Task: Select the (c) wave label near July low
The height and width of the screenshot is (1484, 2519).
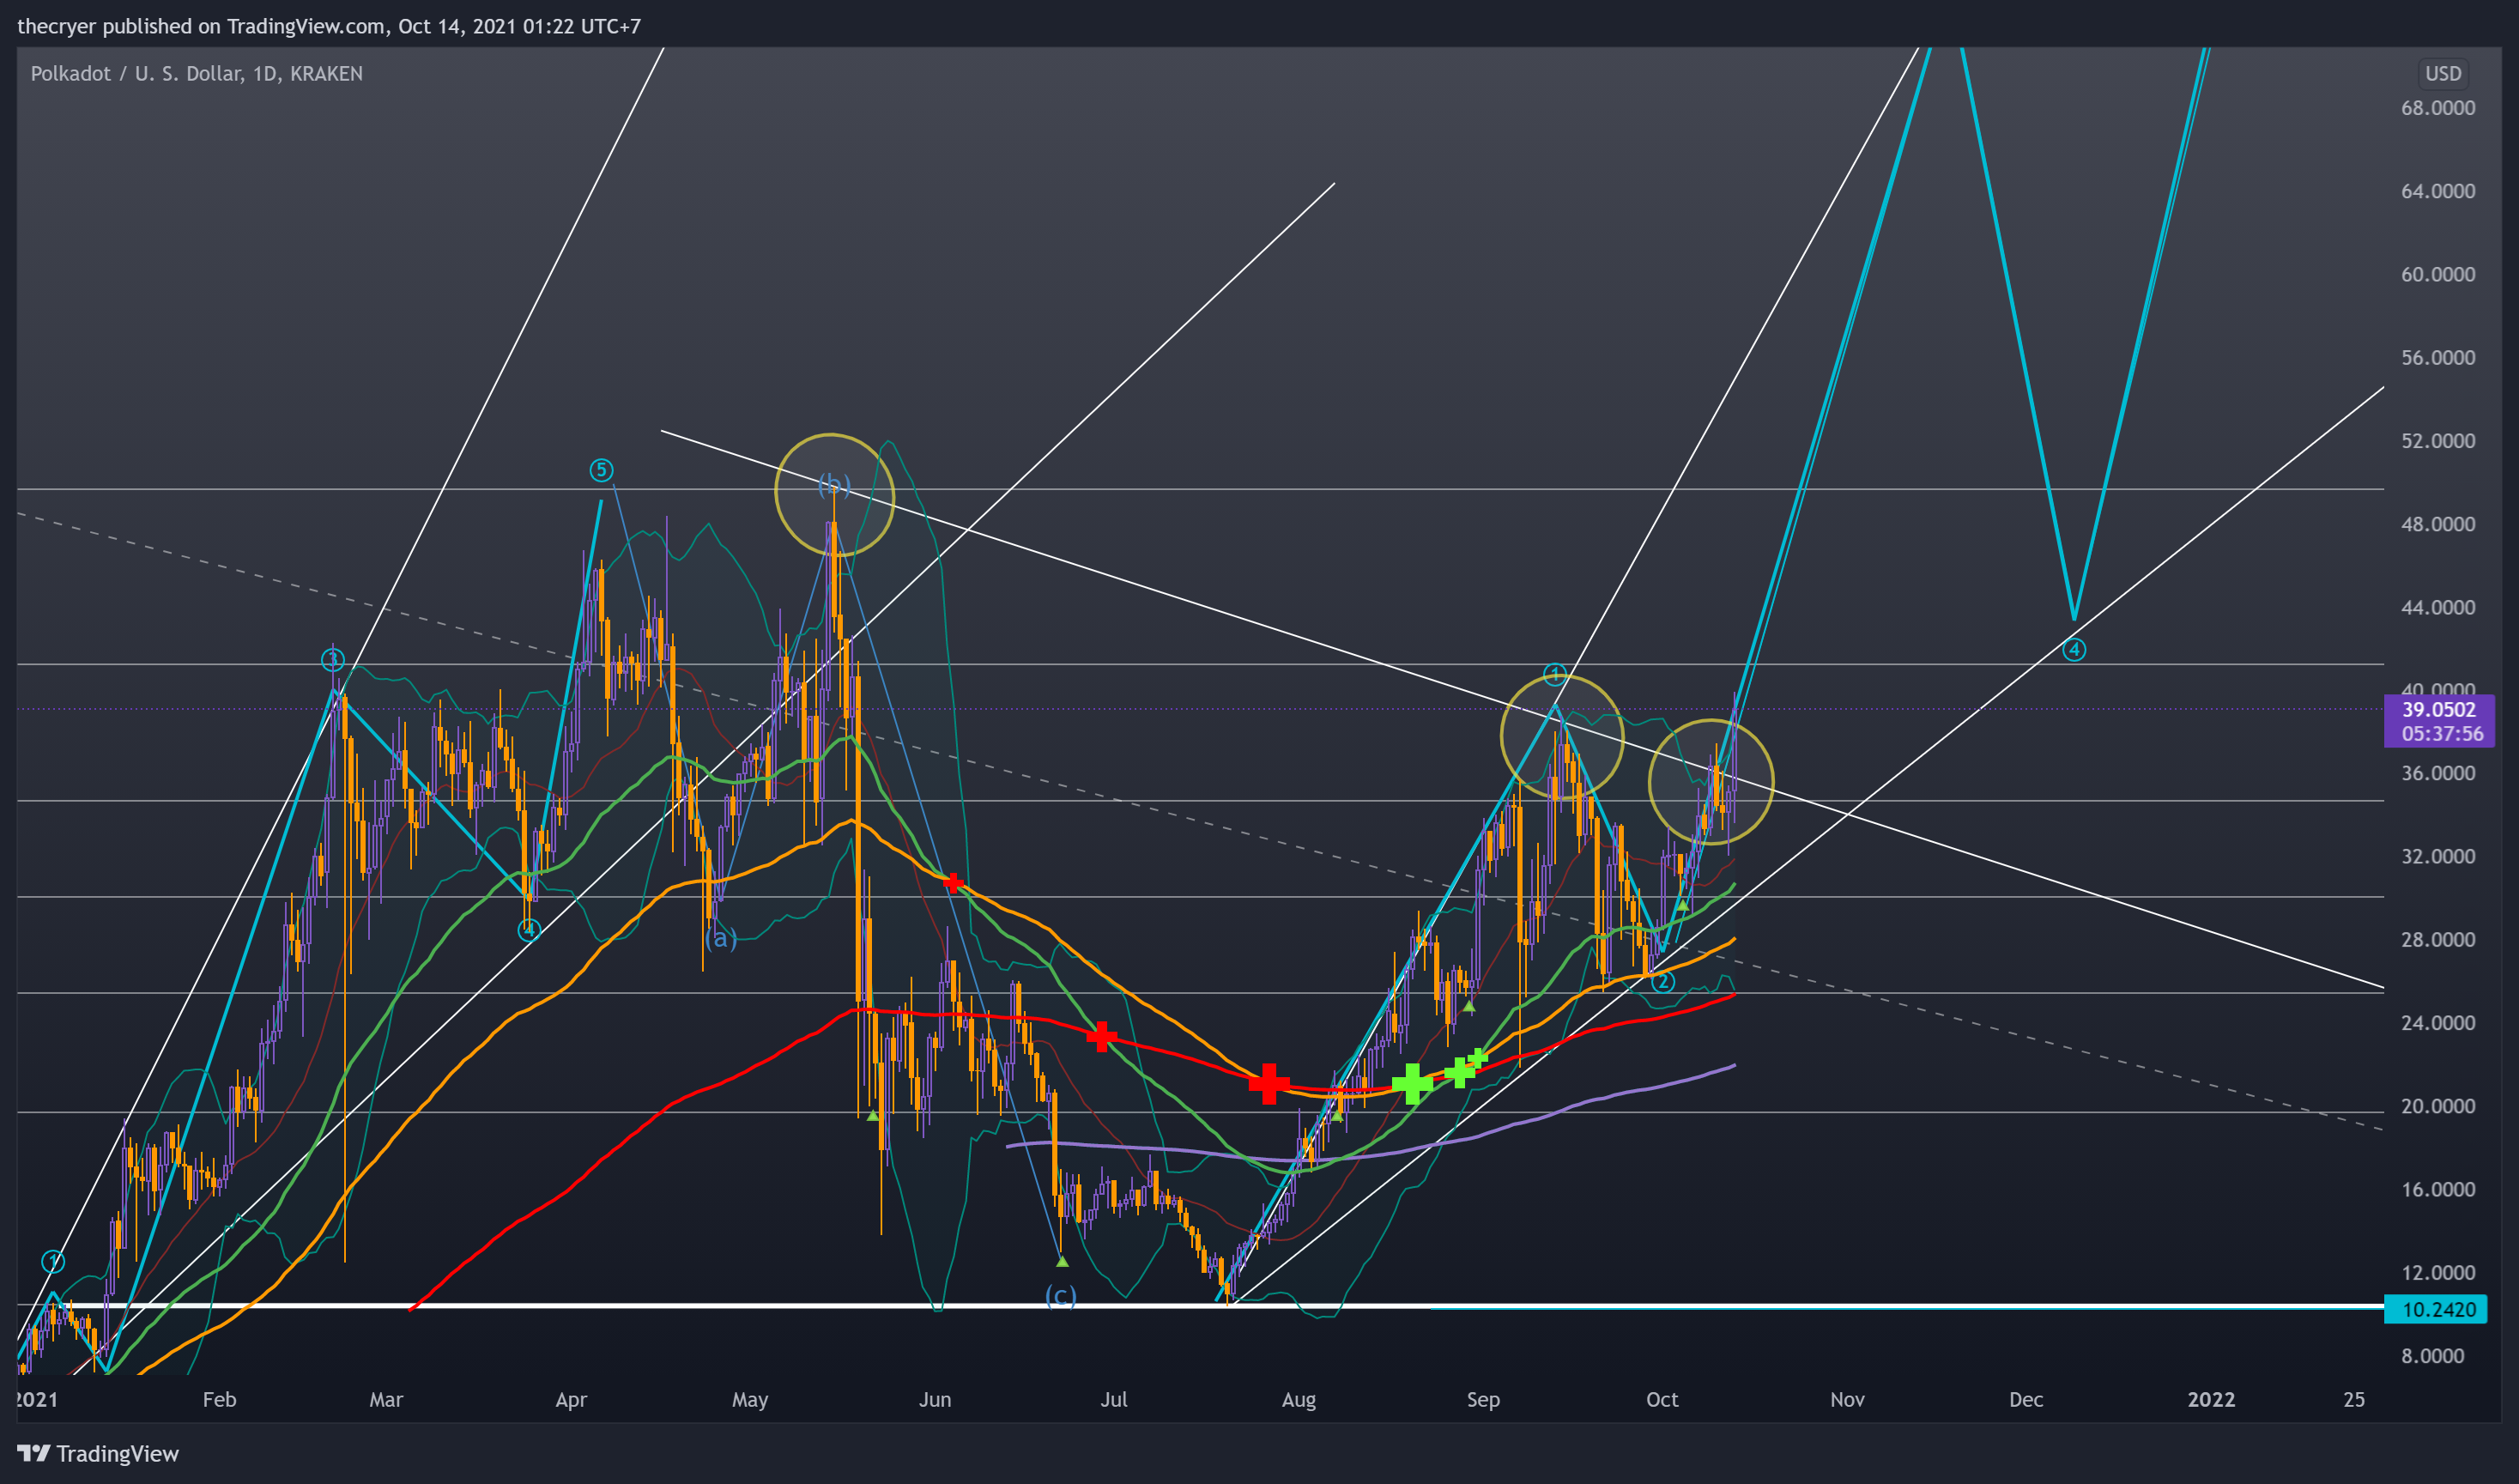Action: tap(1060, 1295)
